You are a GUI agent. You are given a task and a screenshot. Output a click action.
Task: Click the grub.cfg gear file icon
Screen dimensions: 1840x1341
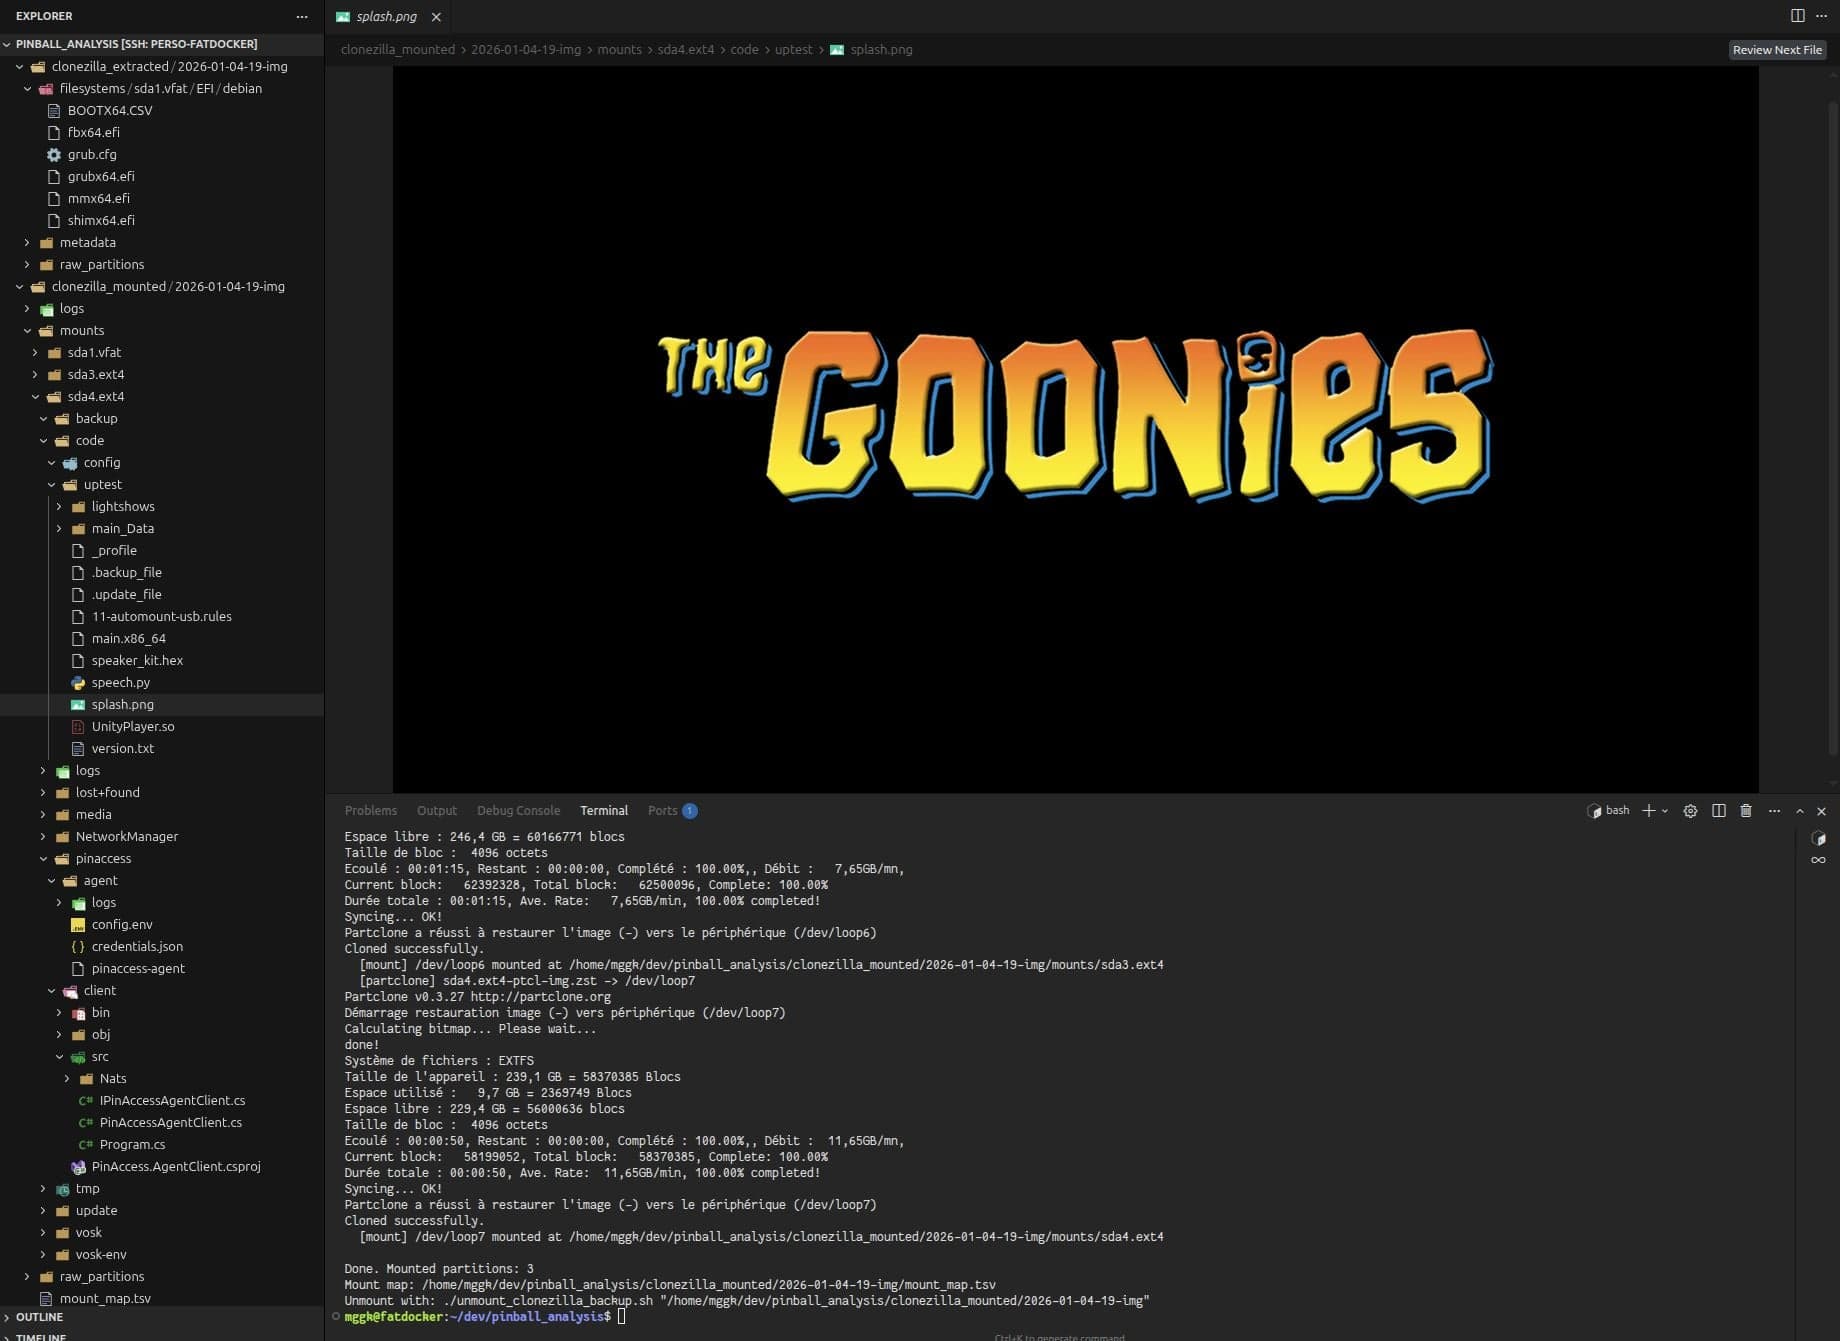[x=54, y=155]
